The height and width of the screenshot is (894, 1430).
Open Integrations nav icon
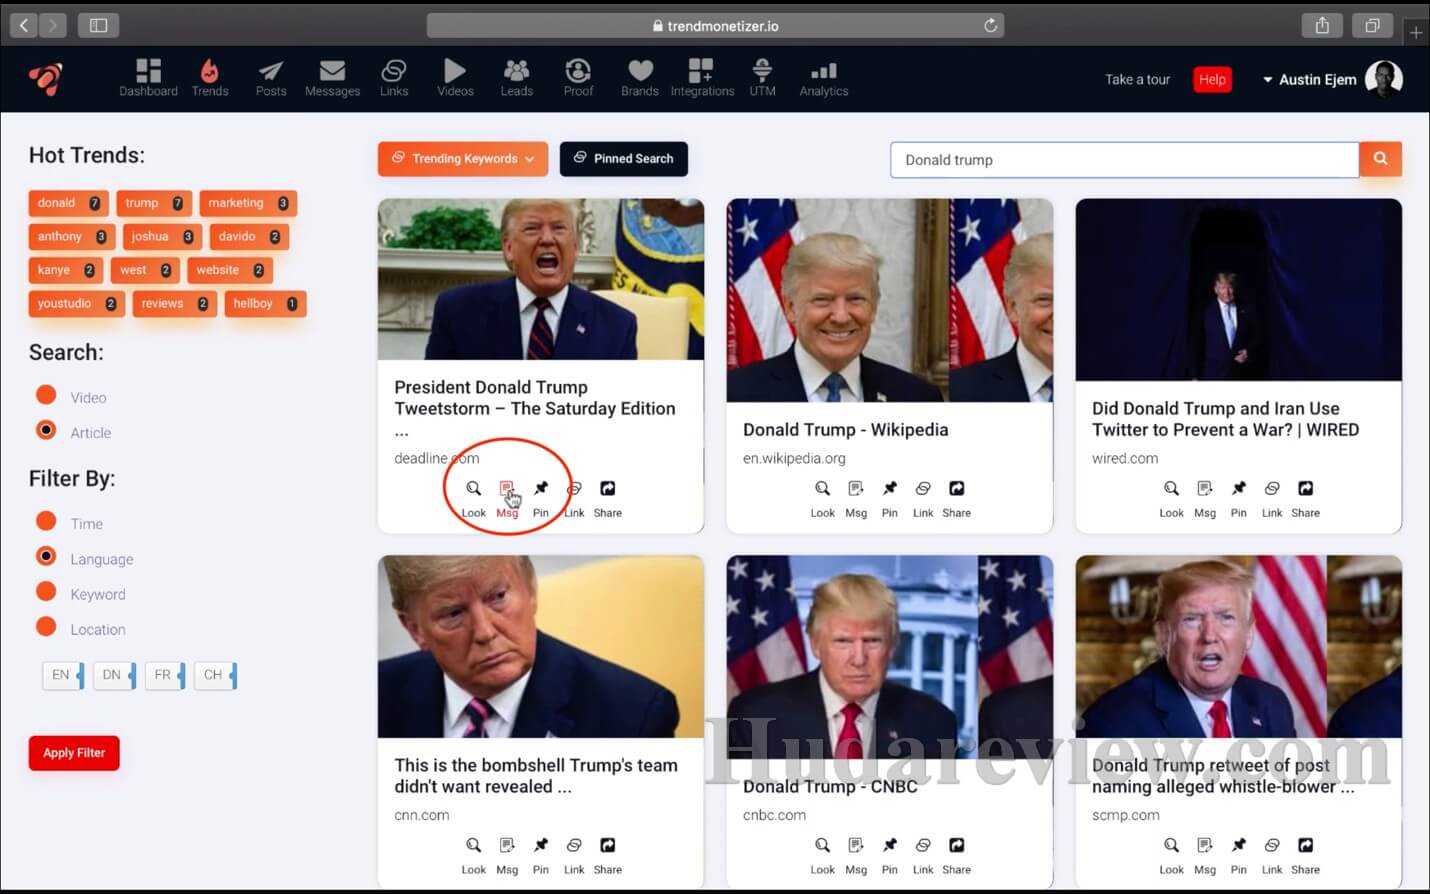pos(701,71)
